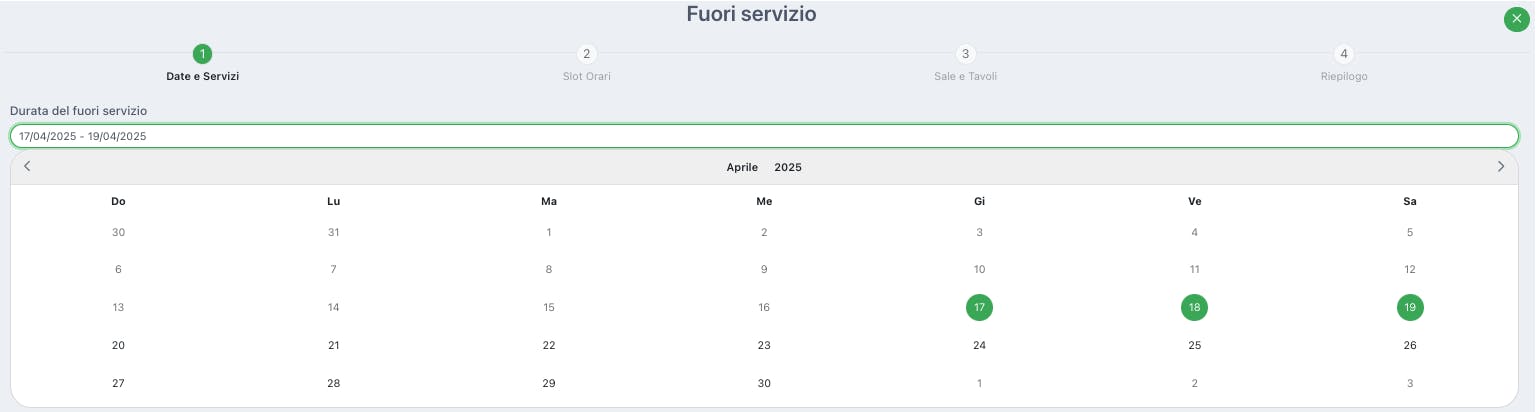Close the Fuori servizio dialog
Image resolution: width=1537 pixels, height=412 pixels.
[1516, 19]
